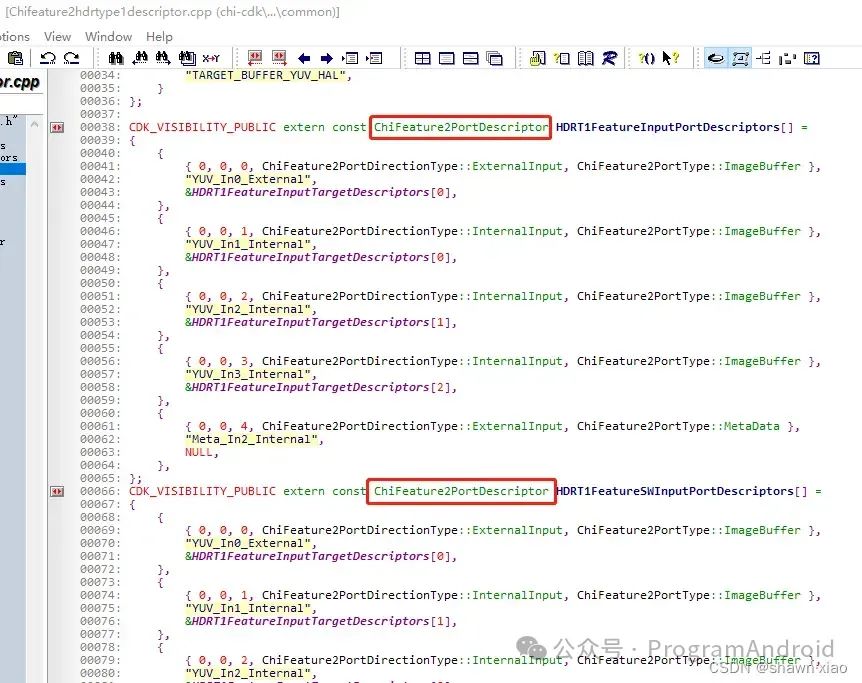Click CDK_VISIBILITY_PUBLIC on line 00038

click(x=202, y=127)
